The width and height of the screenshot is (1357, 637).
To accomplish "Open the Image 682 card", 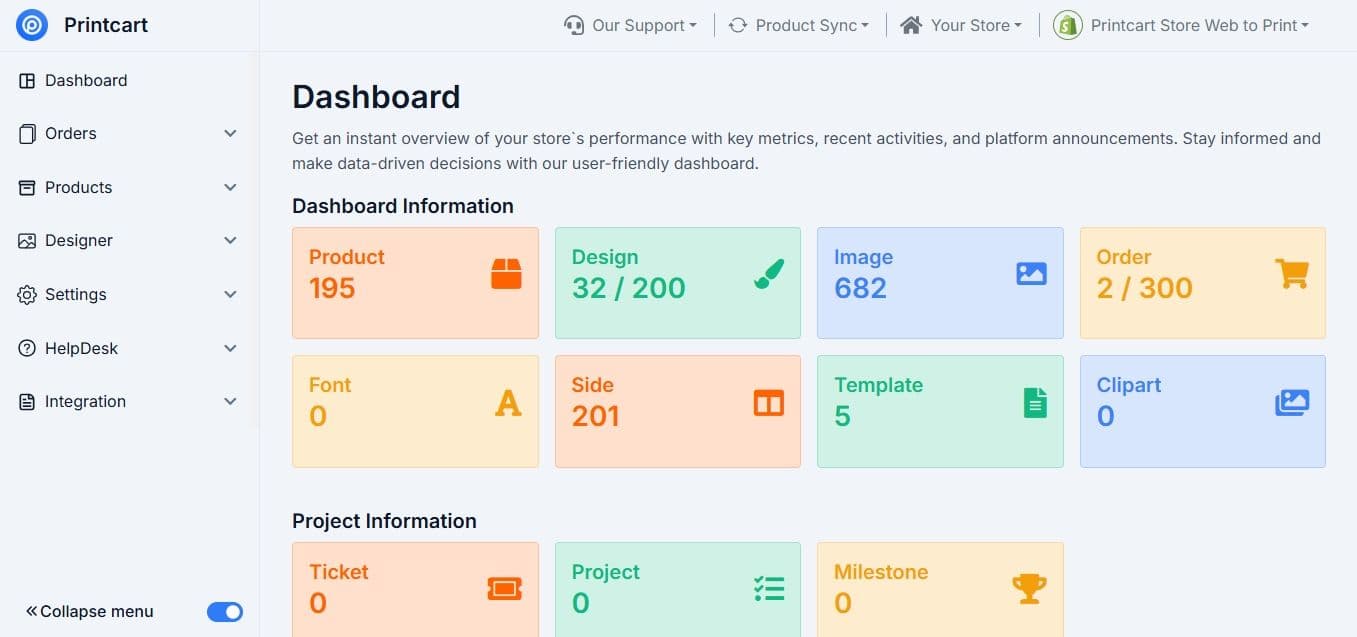I will [940, 283].
